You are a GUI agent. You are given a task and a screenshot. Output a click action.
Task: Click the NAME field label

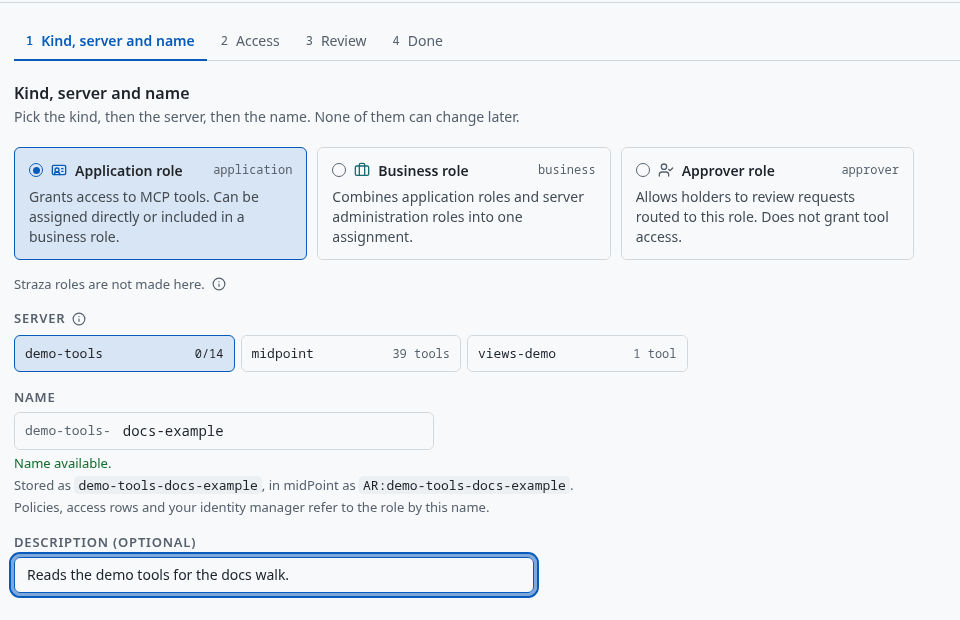(x=34, y=398)
